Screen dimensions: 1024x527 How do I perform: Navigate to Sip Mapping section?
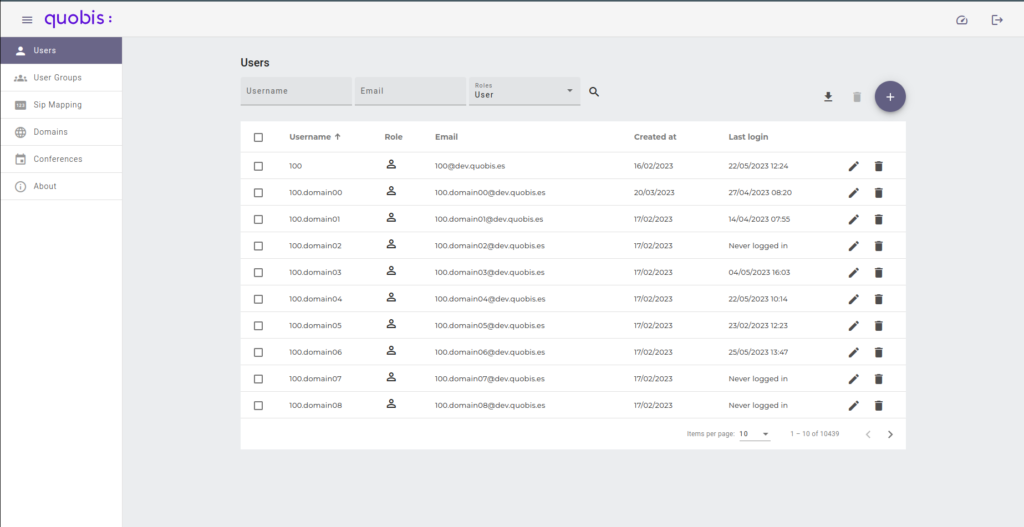tap(57, 104)
